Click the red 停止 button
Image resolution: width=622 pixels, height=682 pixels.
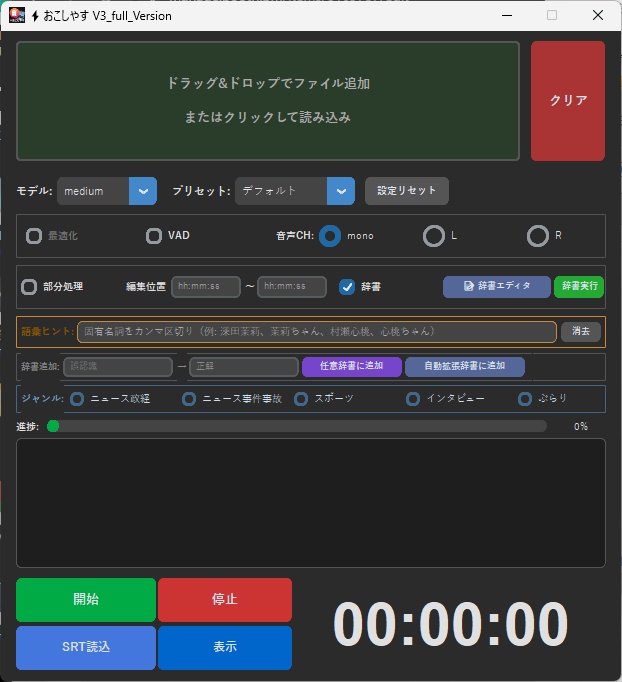coord(225,600)
